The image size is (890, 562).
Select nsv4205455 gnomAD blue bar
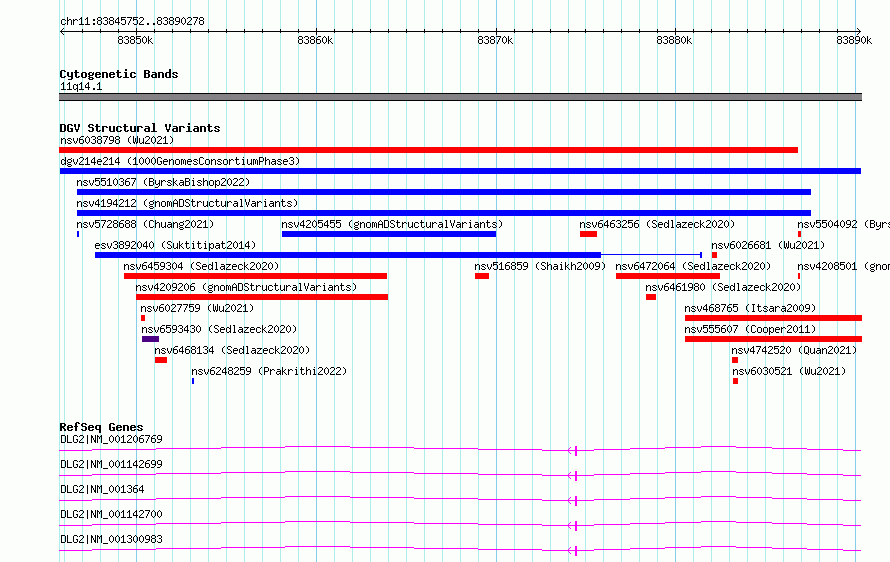tap(389, 234)
